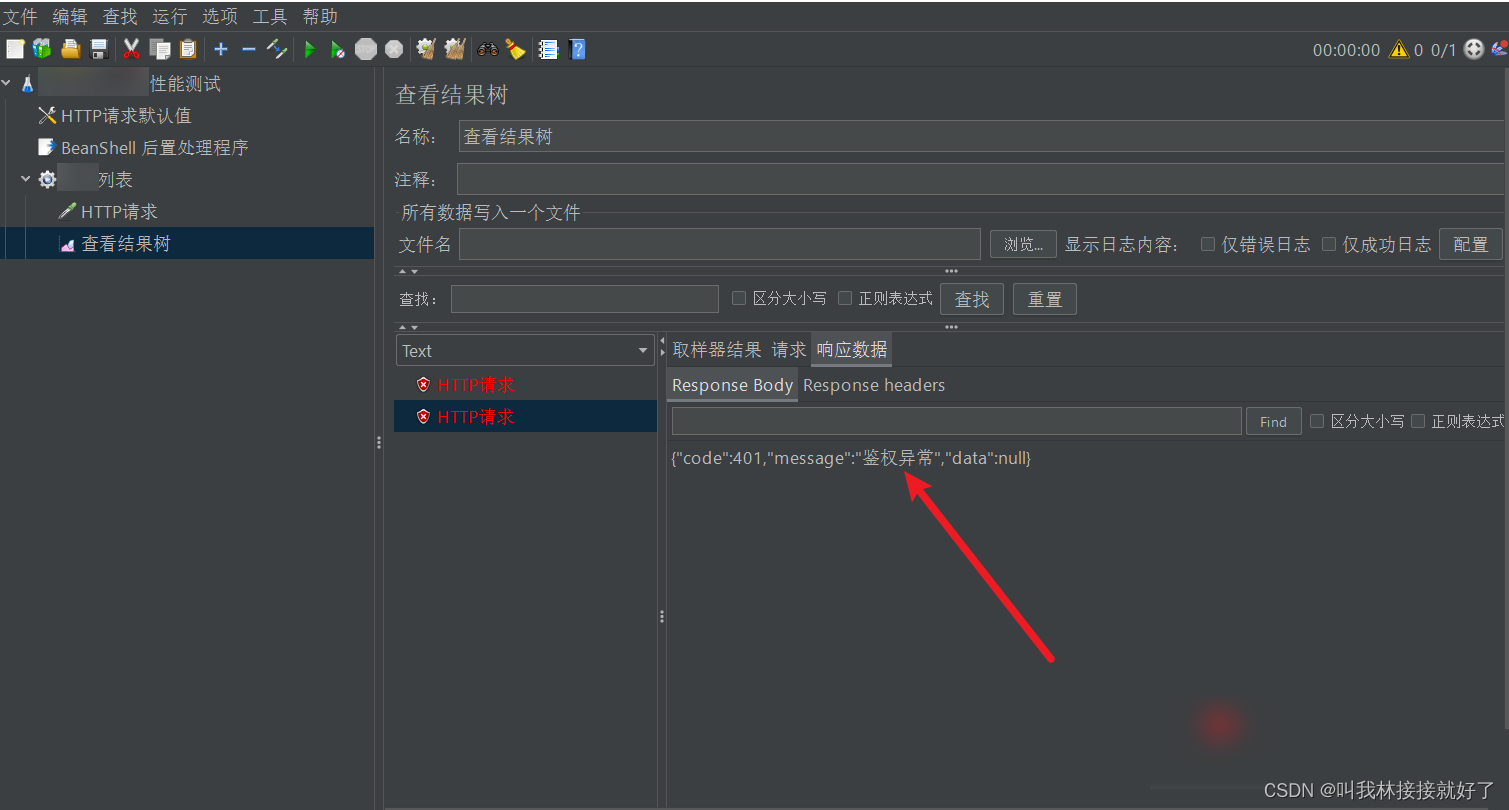Screen dimensions: 1509x810
Task: Click the response body search field
Action: tap(957, 421)
